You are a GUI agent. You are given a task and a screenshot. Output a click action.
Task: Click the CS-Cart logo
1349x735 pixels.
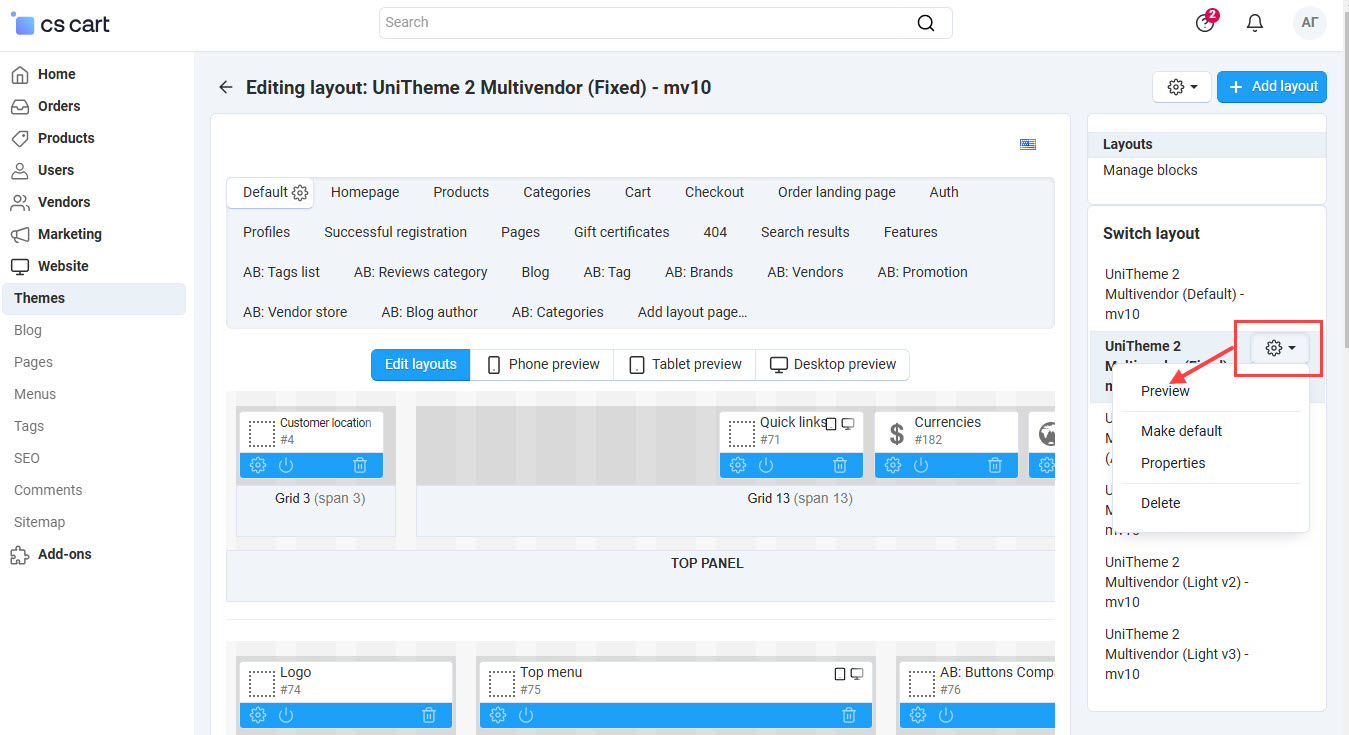(60, 24)
